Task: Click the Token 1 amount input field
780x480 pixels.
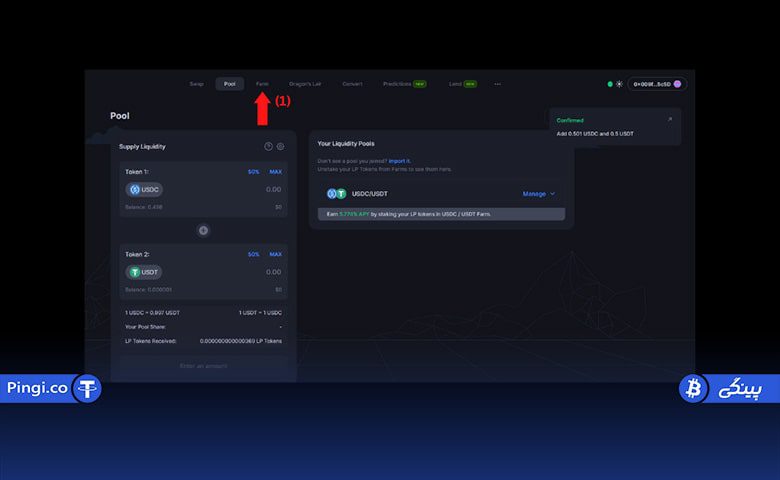Action: coord(273,190)
